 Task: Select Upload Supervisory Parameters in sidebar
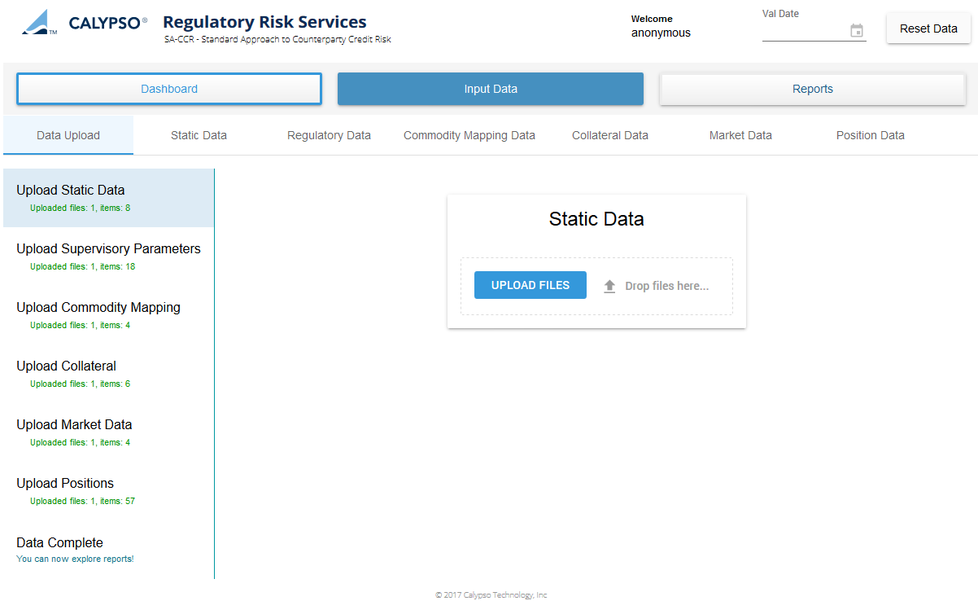click(108, 249)
